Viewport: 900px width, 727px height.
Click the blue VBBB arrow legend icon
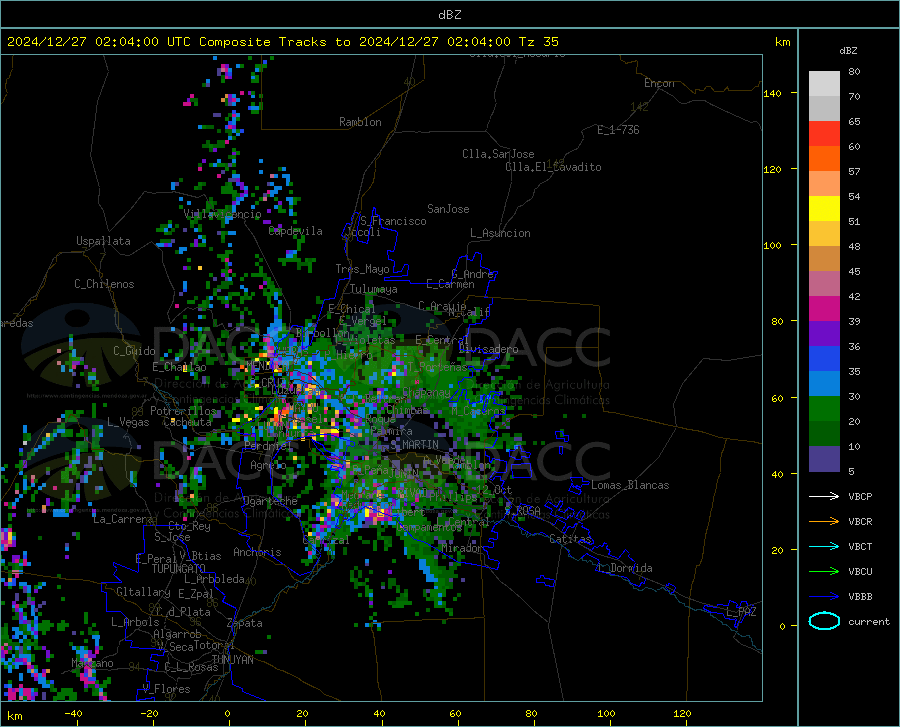pos(824,596)
